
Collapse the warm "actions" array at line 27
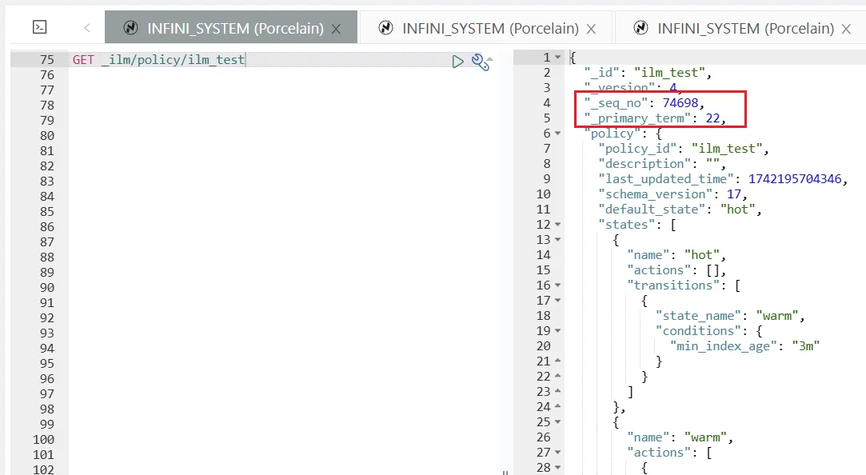[x=558, y=452]
